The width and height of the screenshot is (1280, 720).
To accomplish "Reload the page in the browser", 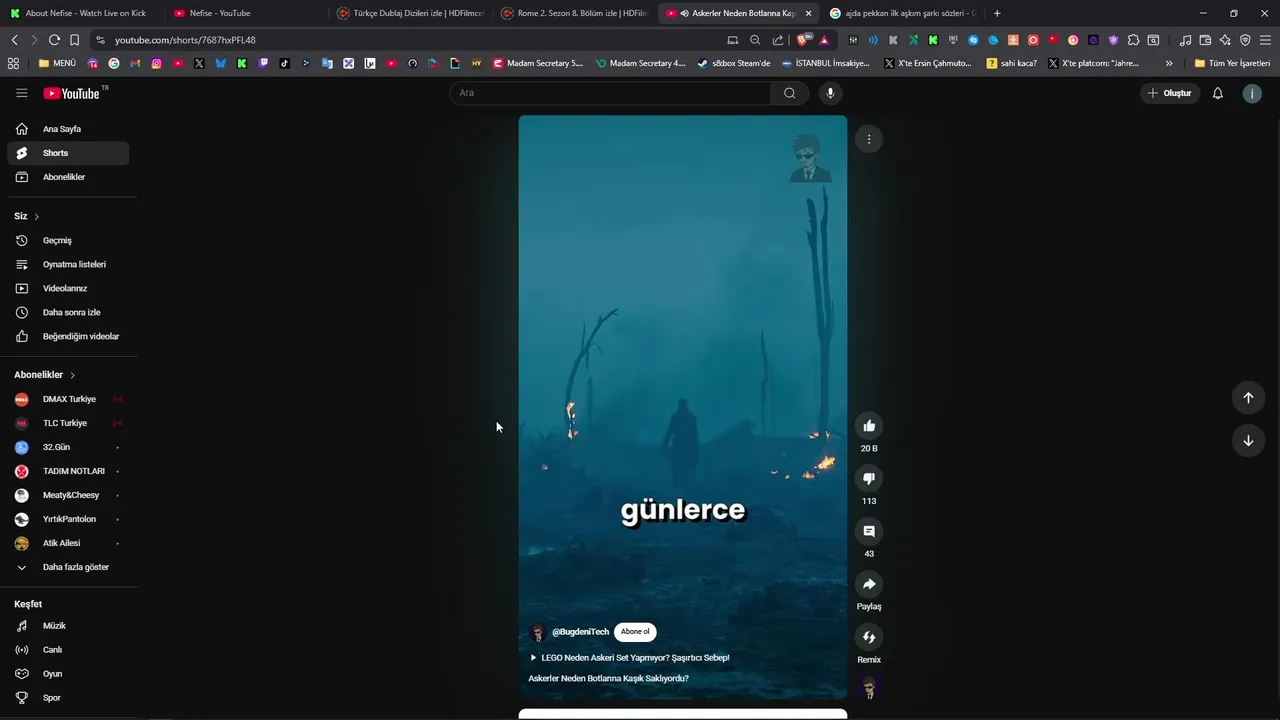I will click(x=54, y=40).
